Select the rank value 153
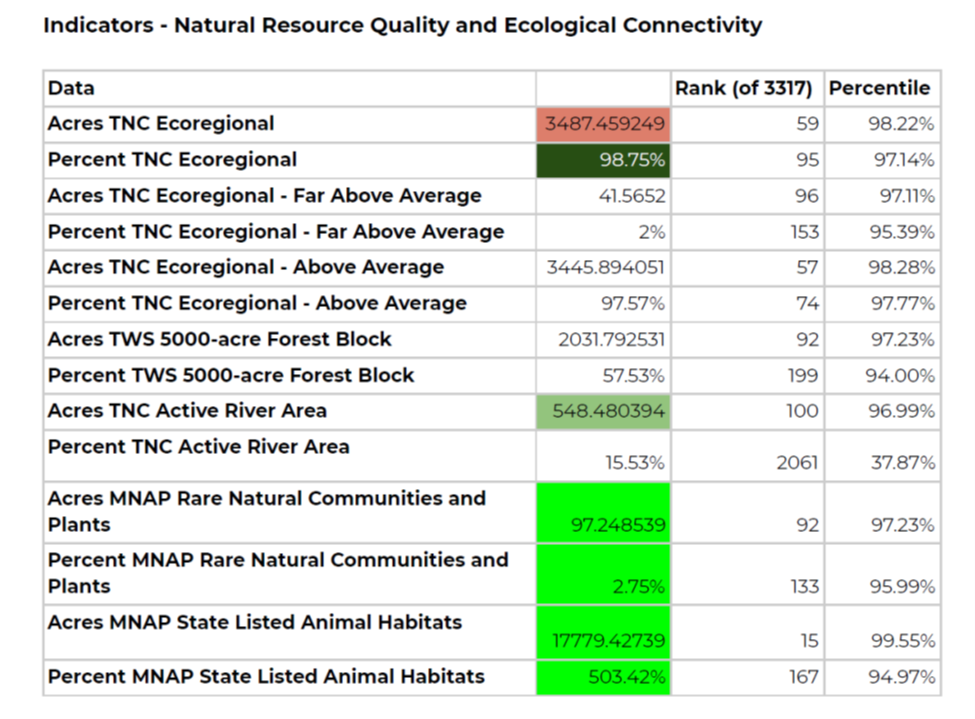Image resolution: width=975 pixels, height=719 pixels. (803, 232)
